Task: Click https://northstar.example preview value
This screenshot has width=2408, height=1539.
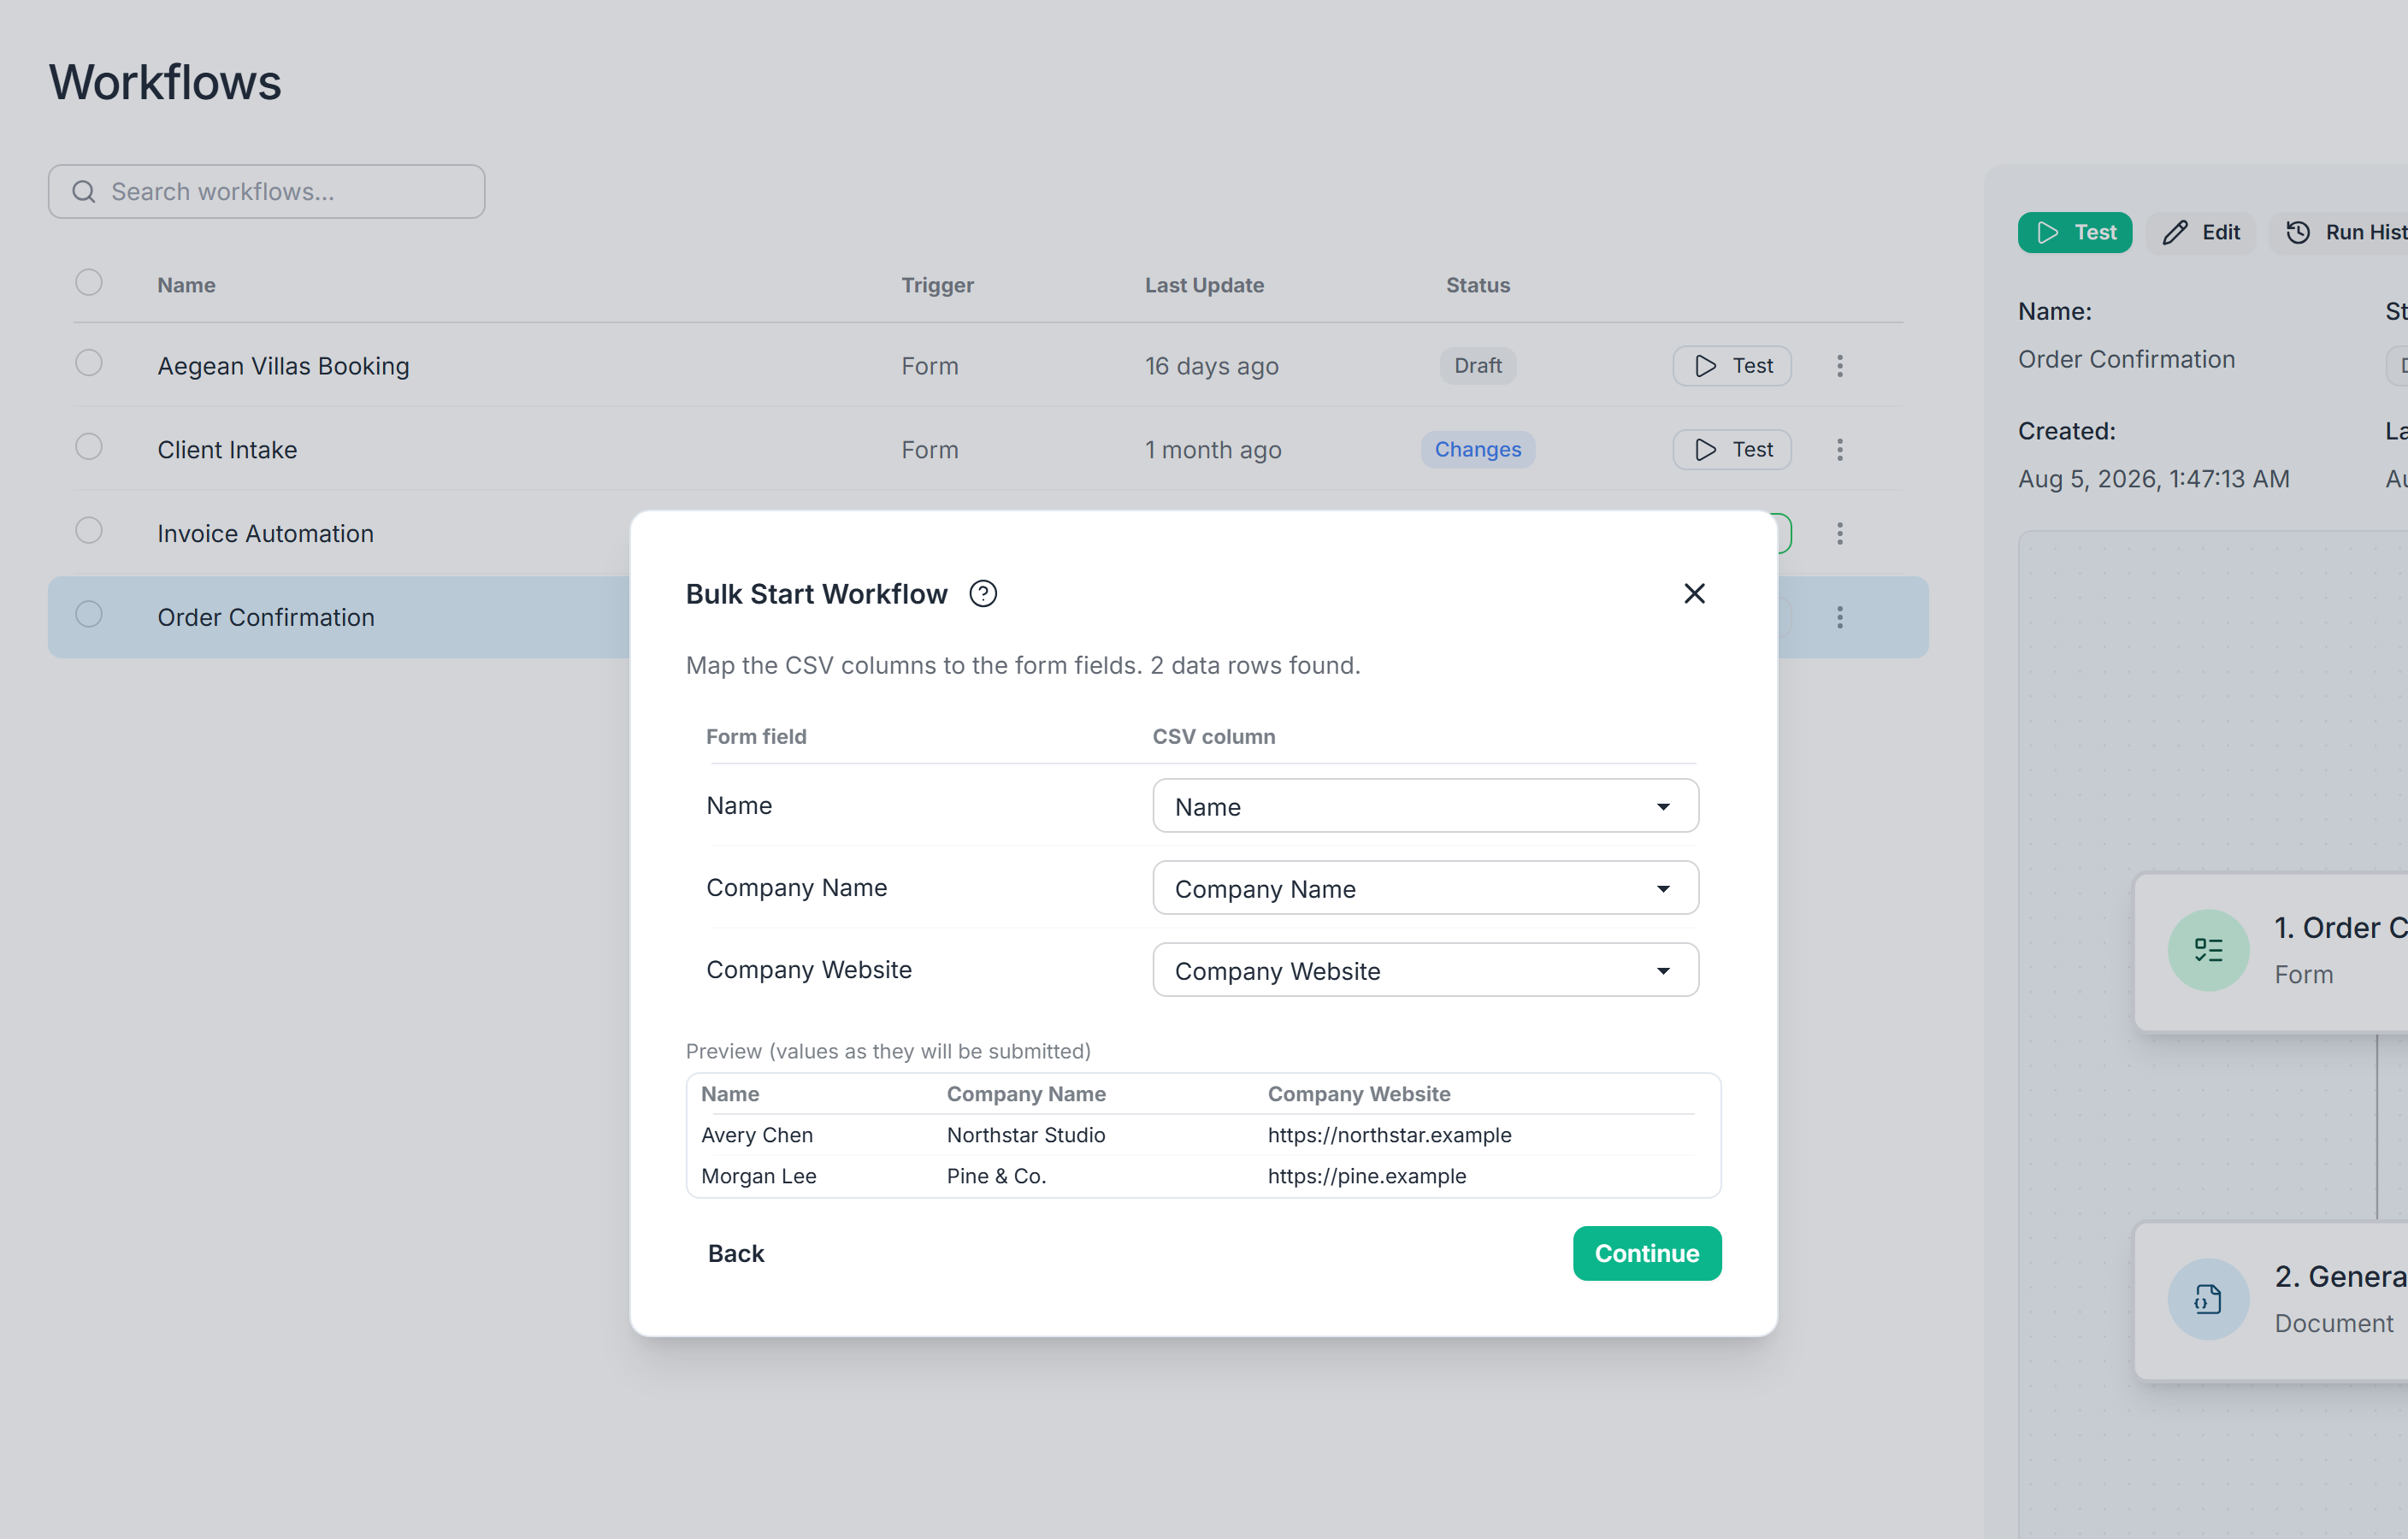Action: pos(1390,1136)
